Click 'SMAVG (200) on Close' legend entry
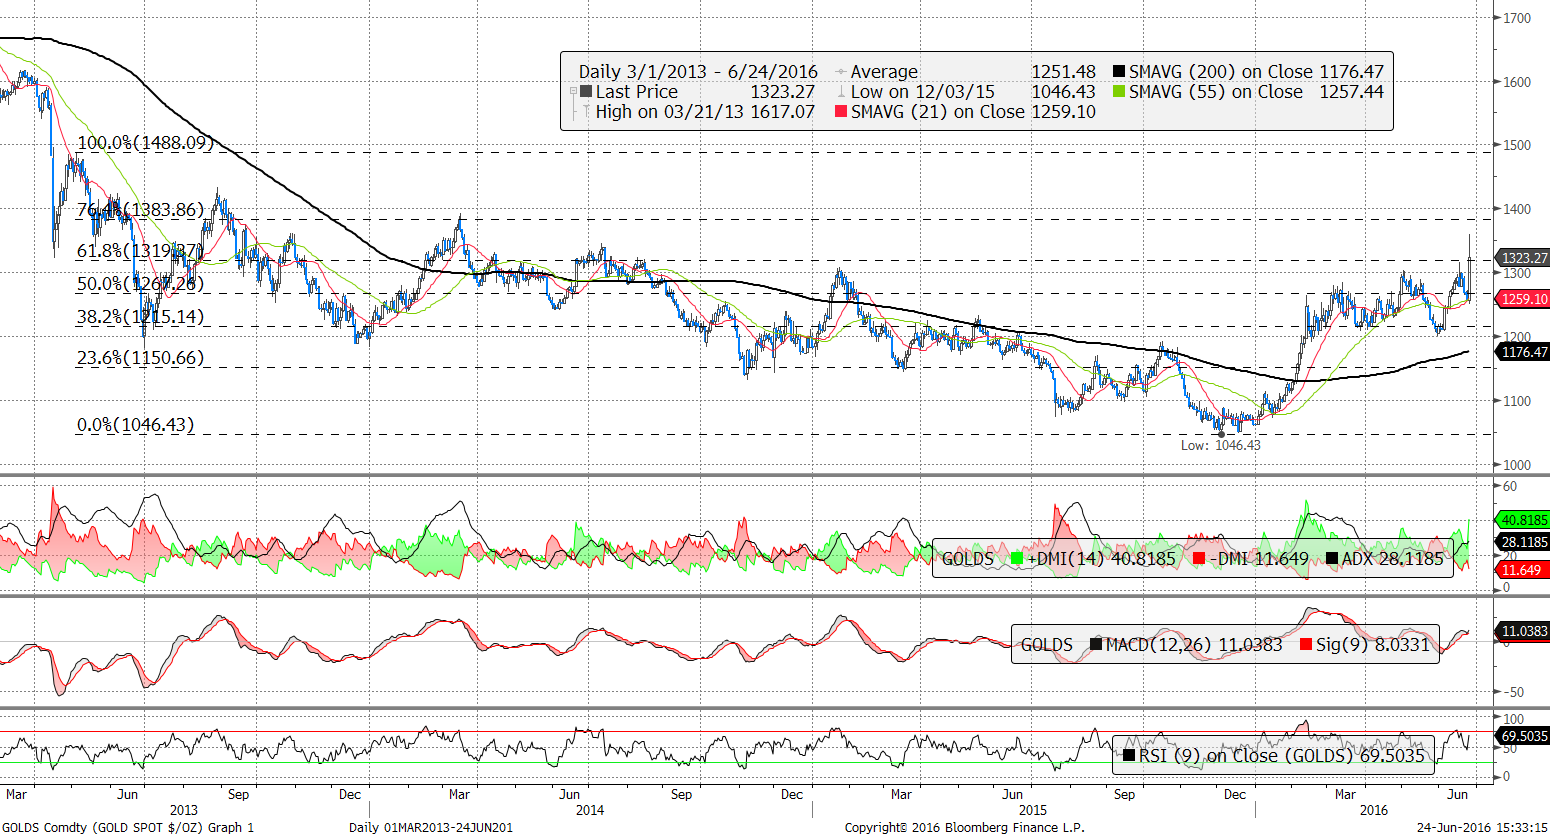 point(1221,72)
